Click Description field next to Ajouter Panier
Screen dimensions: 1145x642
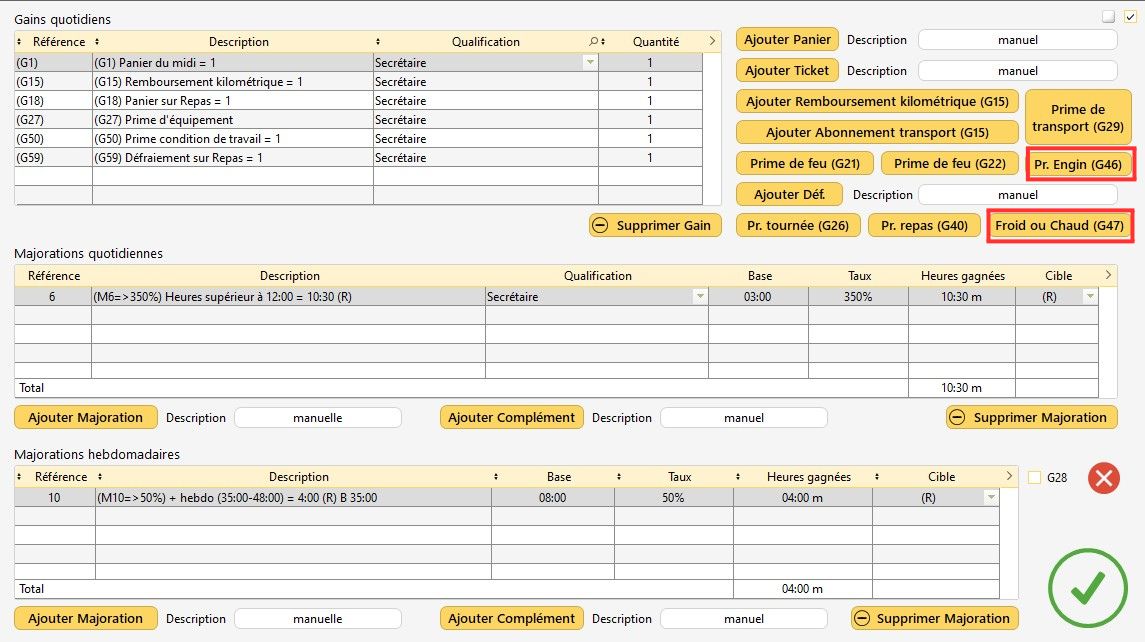coord(1017,40)
